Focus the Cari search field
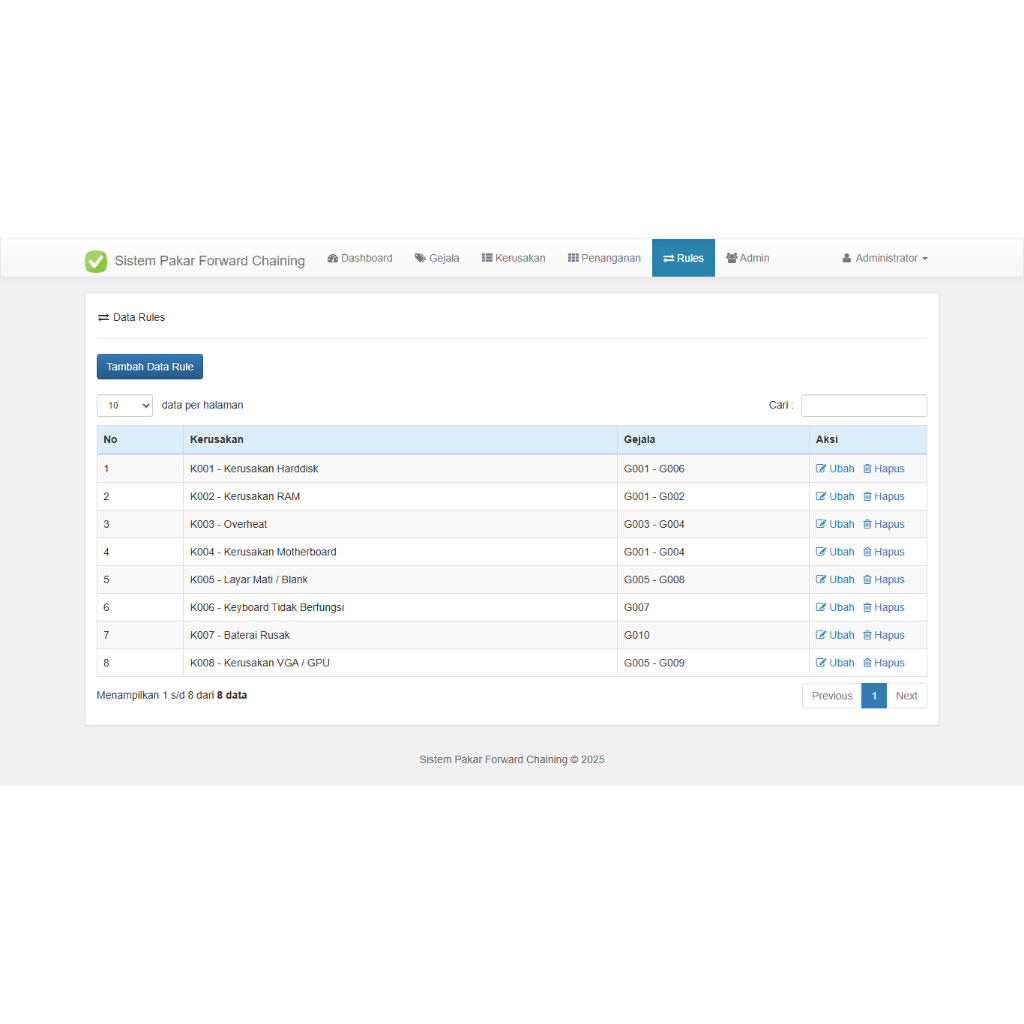This screenshot has width=1024, height=1024. (863, 406)
